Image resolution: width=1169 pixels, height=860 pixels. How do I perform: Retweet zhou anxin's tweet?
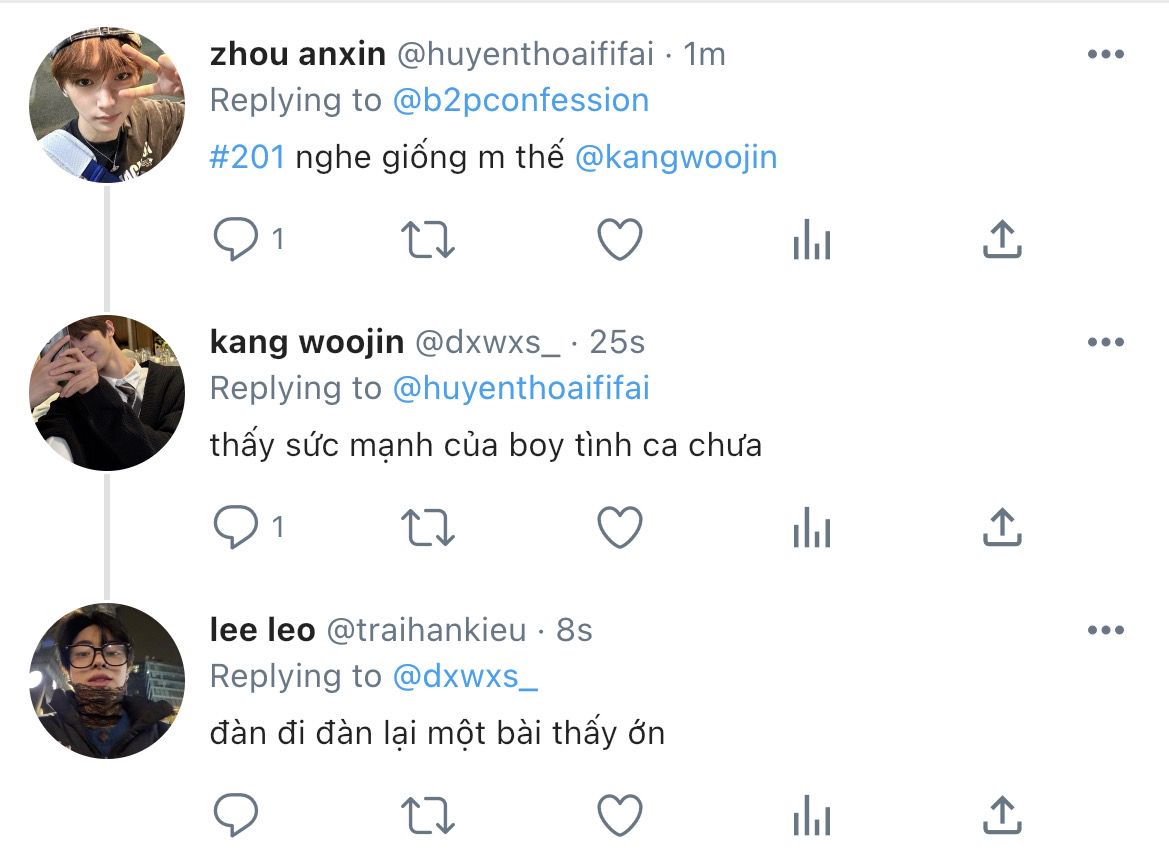click(428, 239)
